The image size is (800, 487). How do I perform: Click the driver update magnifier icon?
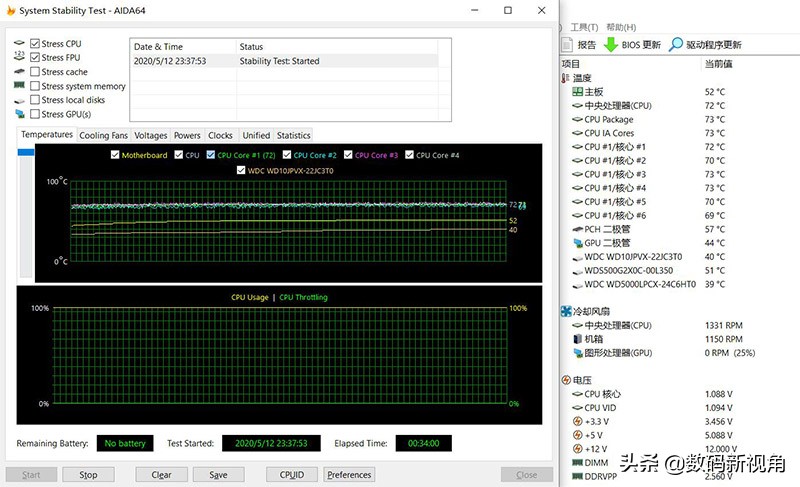pos(677,44)
